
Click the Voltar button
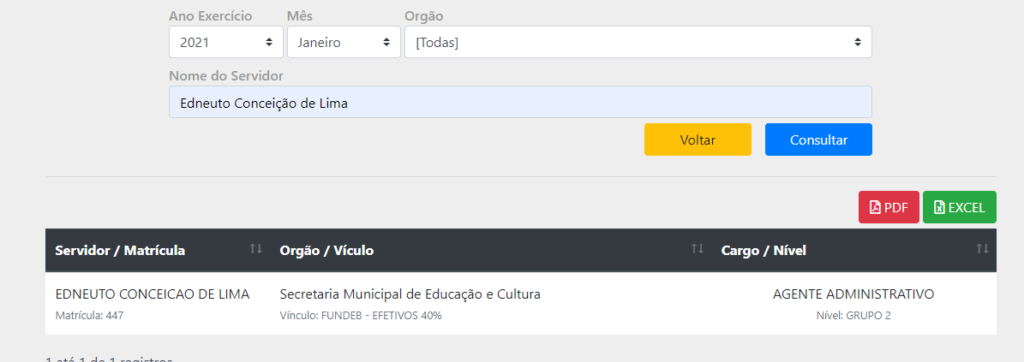tap(697, 140)
